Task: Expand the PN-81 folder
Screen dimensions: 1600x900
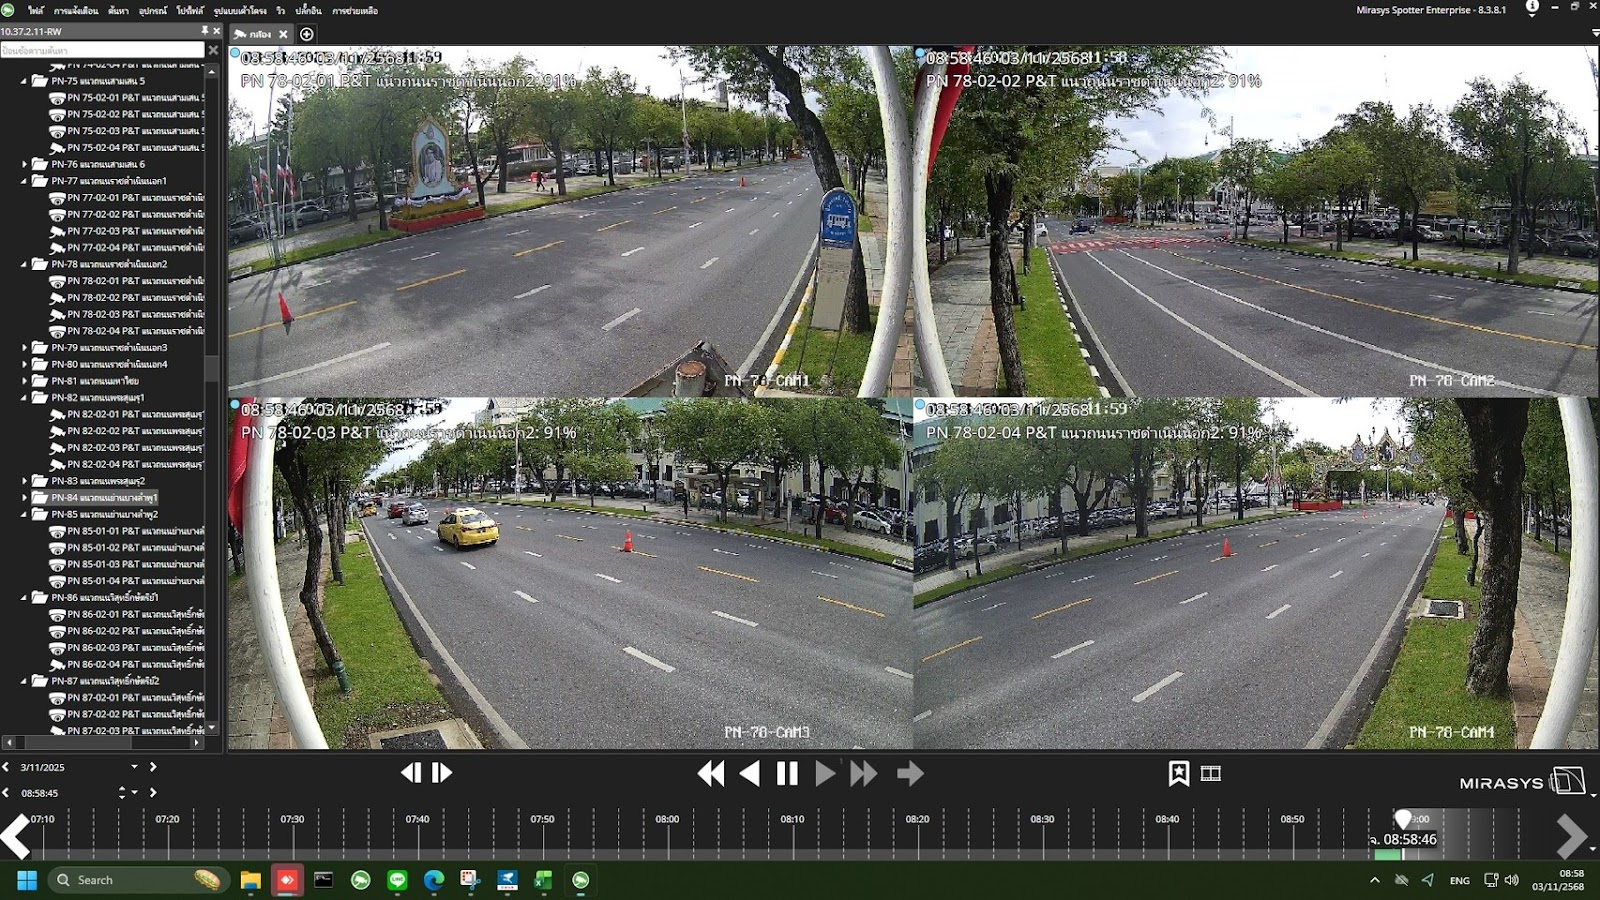Action: (24, 381)
